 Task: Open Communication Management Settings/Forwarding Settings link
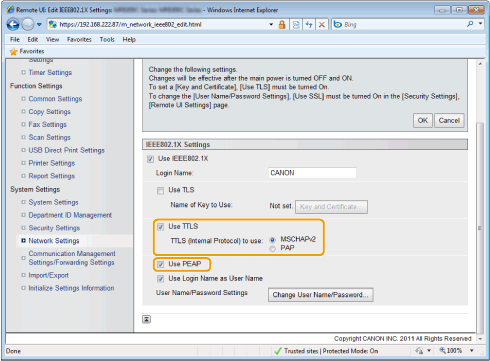(x=72, y=258)
